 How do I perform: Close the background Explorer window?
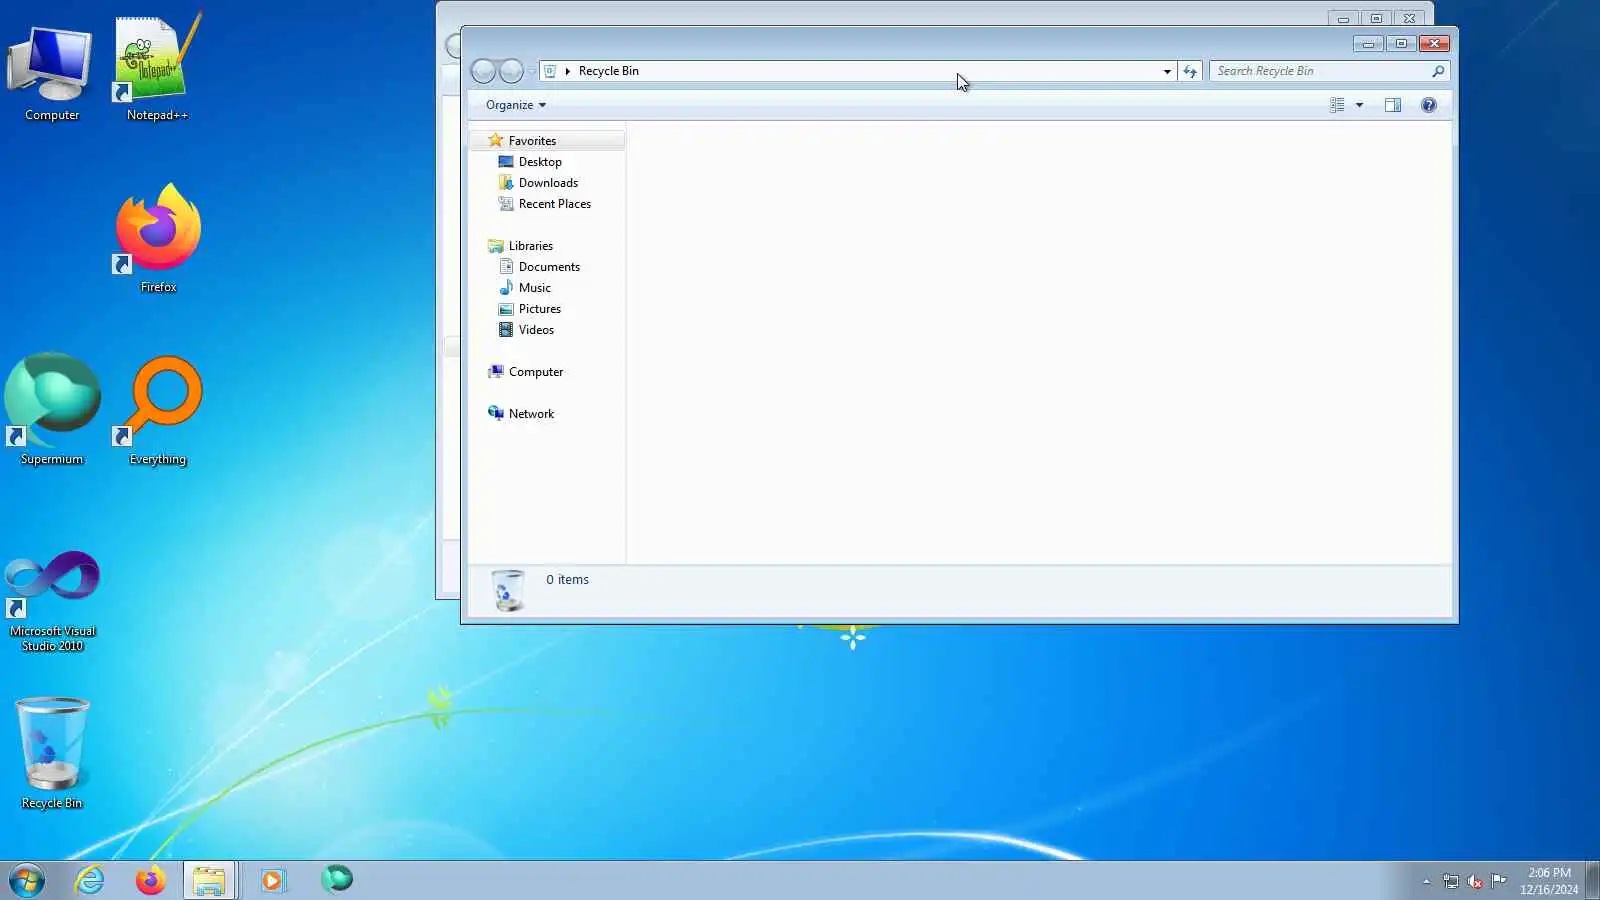pos(1409,18)
